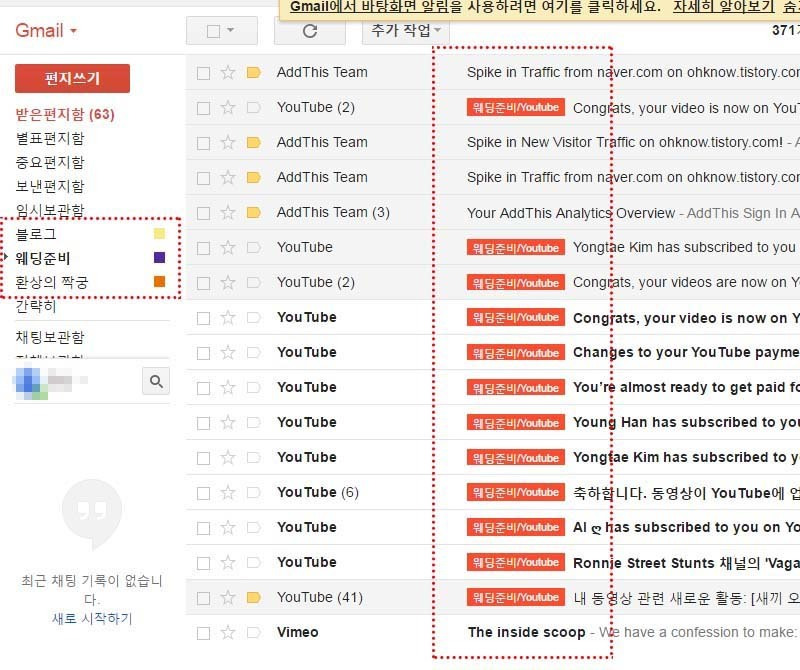
Task: Click the Hangouts speech bubble icon
Action: click(92, 513)
